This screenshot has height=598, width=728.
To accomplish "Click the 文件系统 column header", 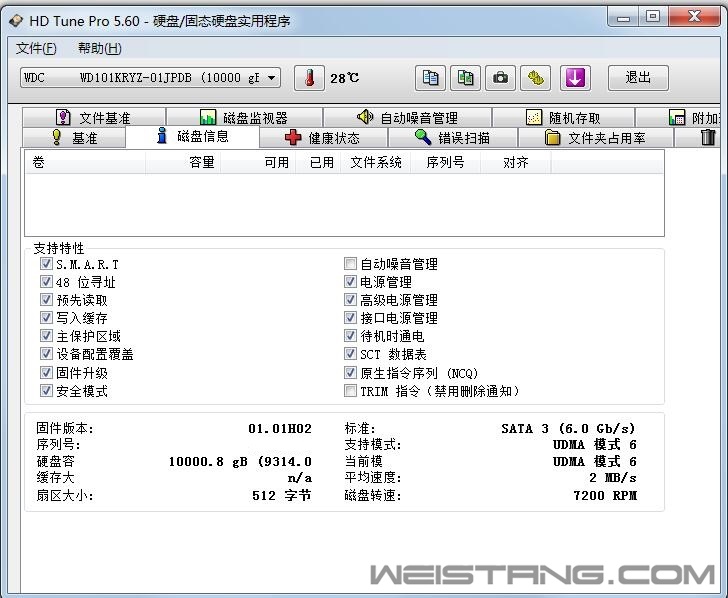I will click(376, 162).
